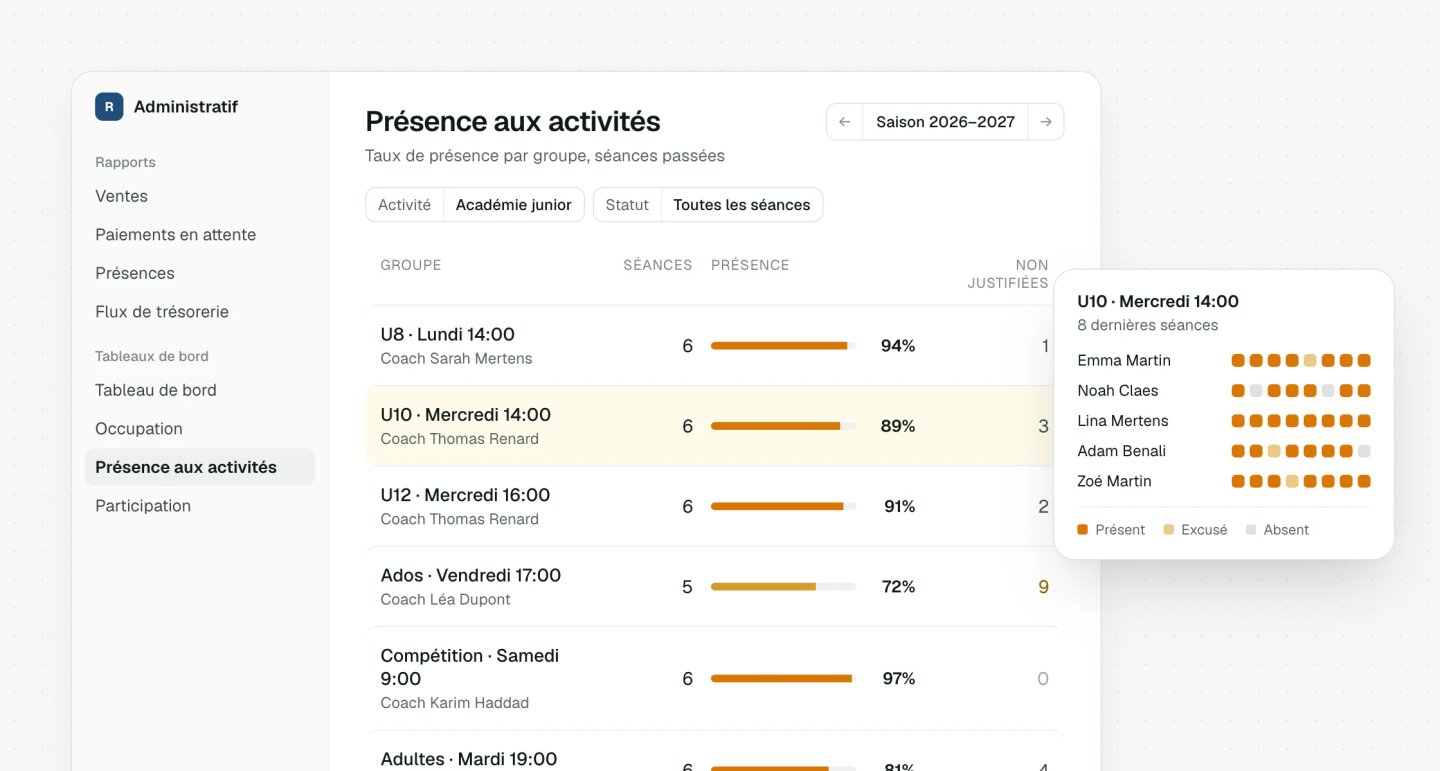Select Lina Mertens in the popup

click(x=1123, y=421)
